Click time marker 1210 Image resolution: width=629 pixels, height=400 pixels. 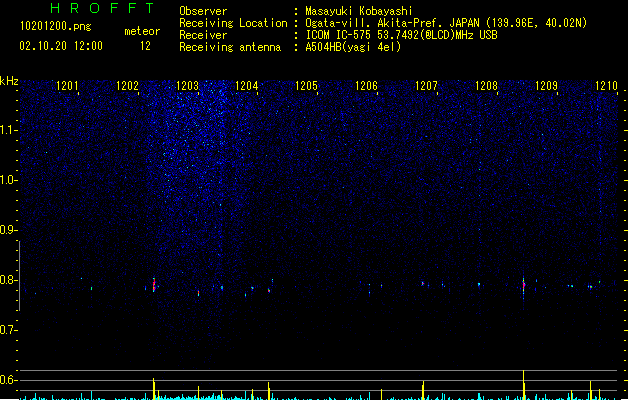(x=606, y=86)
